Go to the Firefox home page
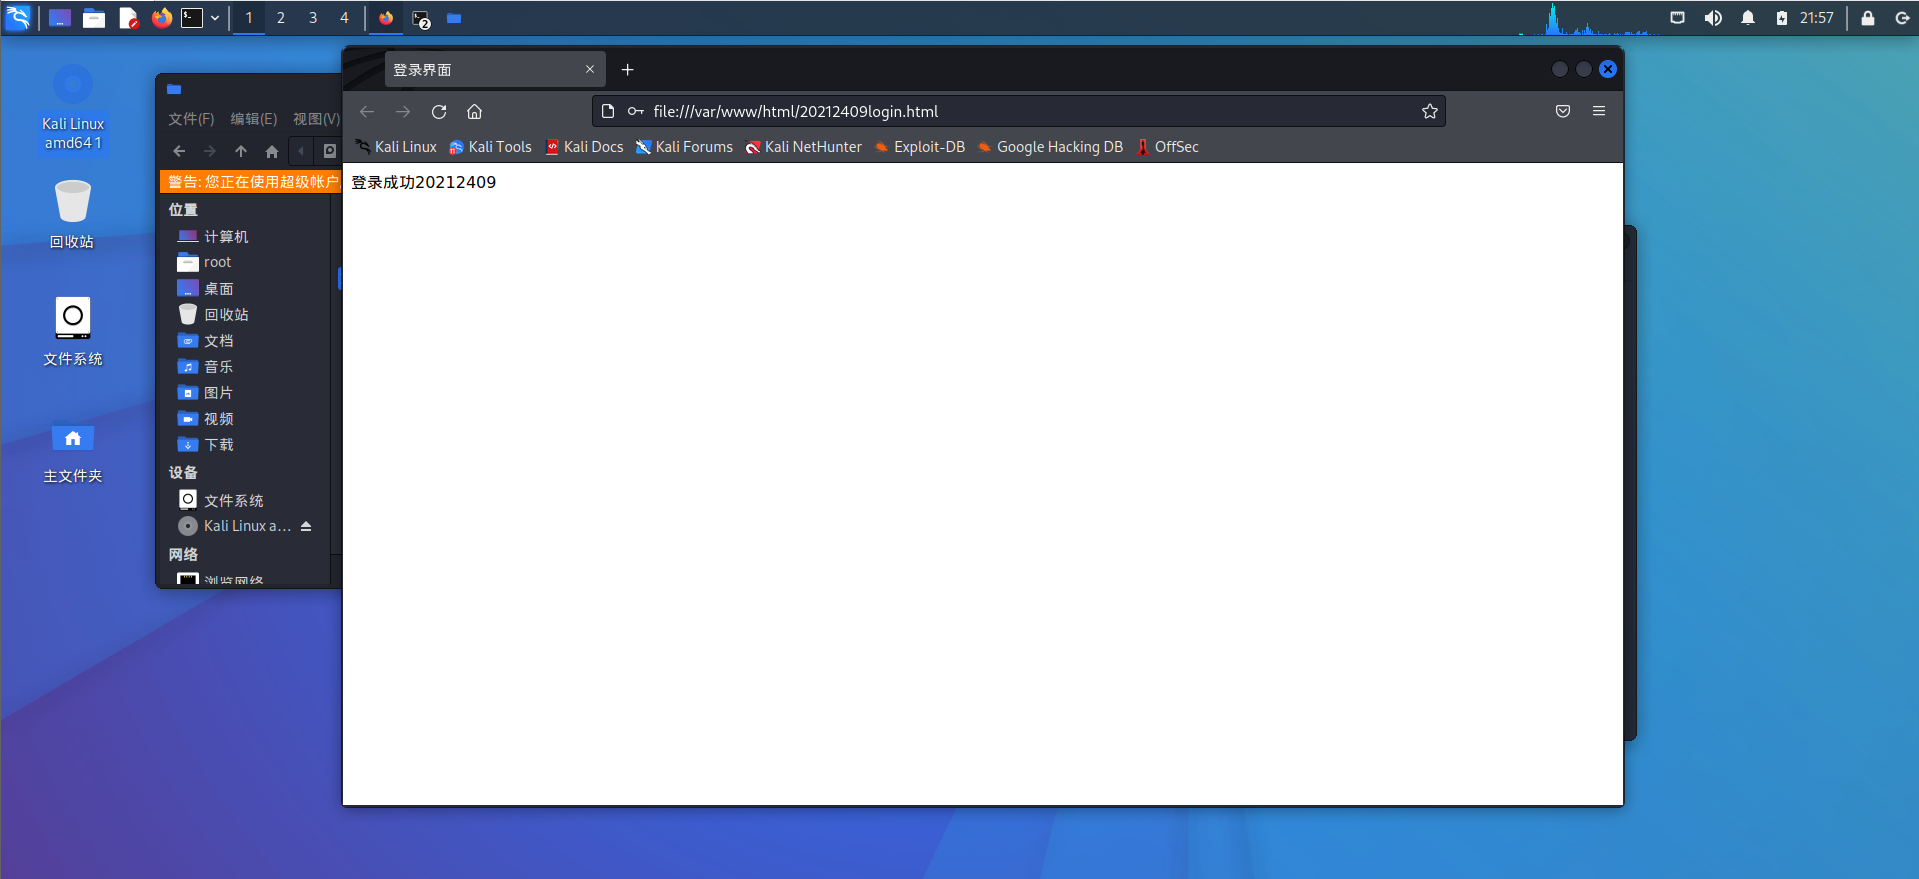The width and height of the screenshot is (1919, 879). click(x=475, y=111)
